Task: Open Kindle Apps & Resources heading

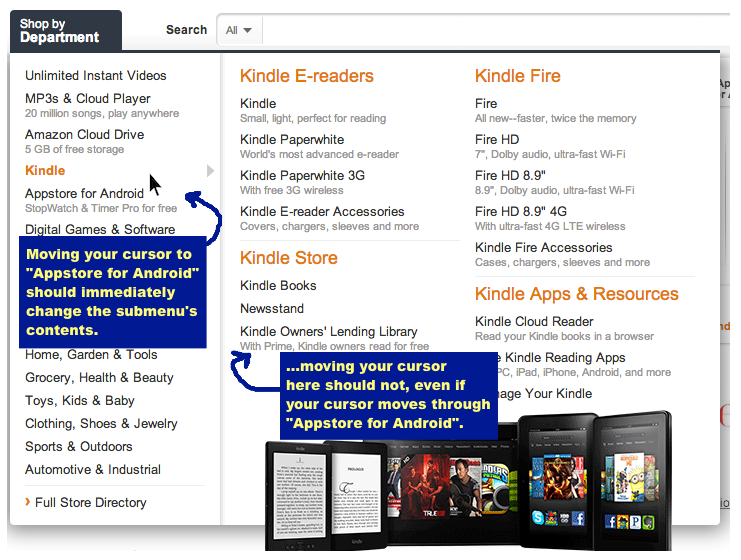Action: coord(577,294)
